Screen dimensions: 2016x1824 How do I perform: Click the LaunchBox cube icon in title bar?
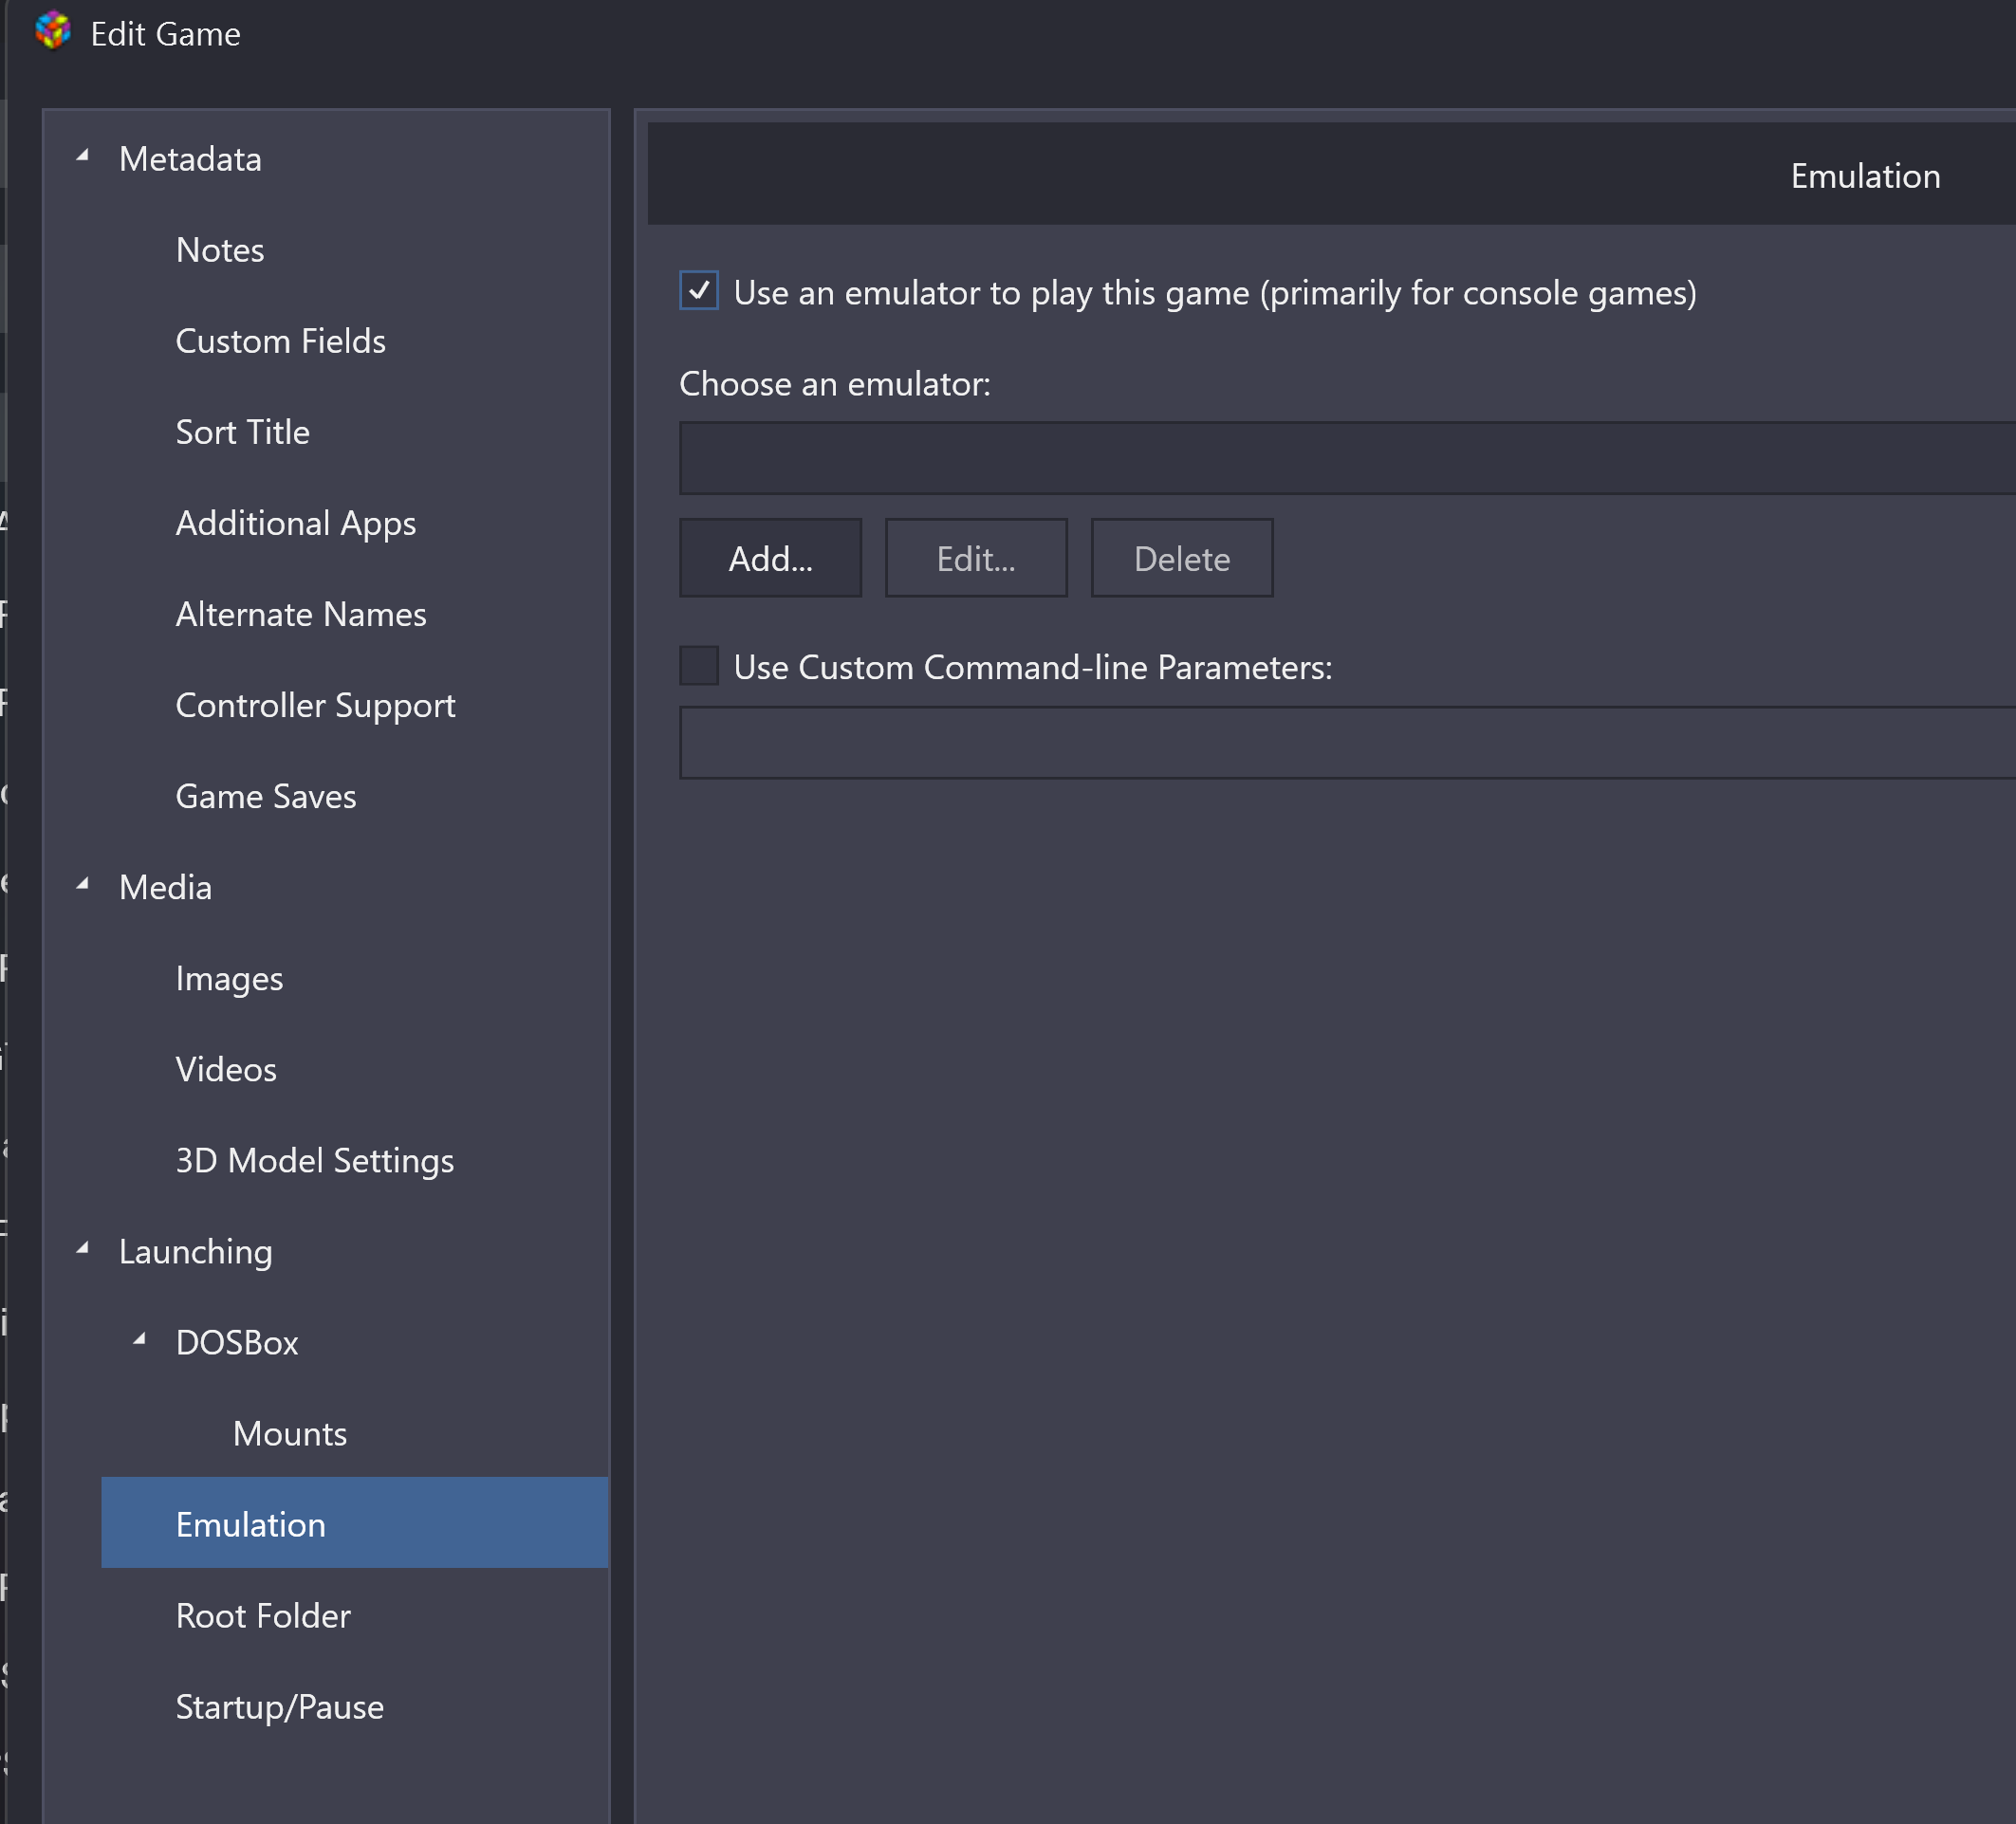[53, 32]
